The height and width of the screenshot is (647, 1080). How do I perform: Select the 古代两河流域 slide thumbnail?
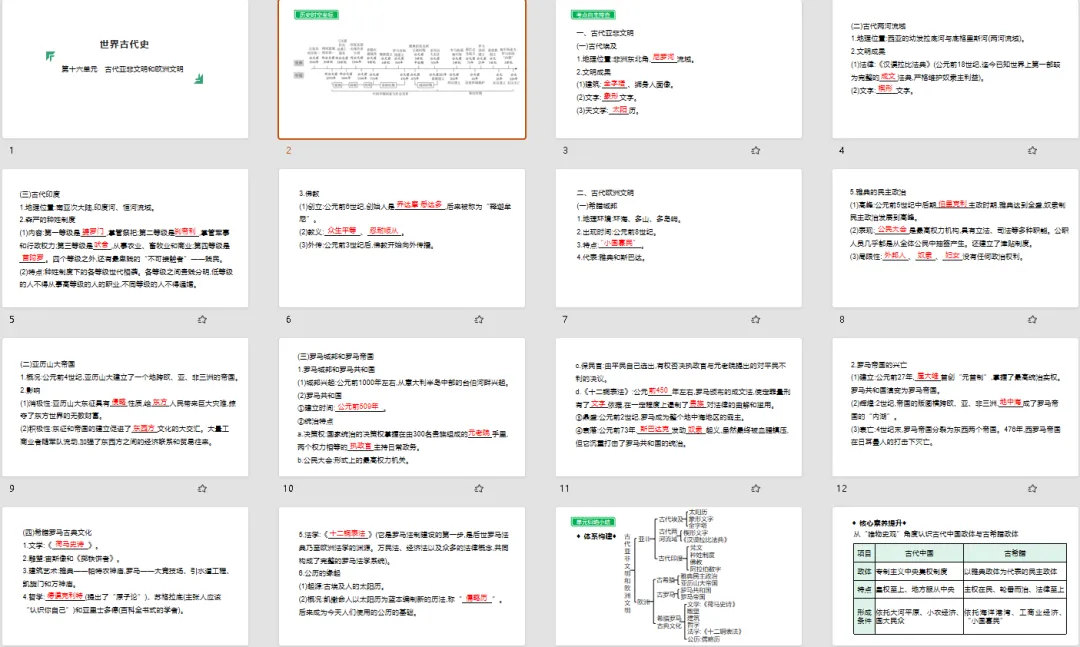pos(956,69)
